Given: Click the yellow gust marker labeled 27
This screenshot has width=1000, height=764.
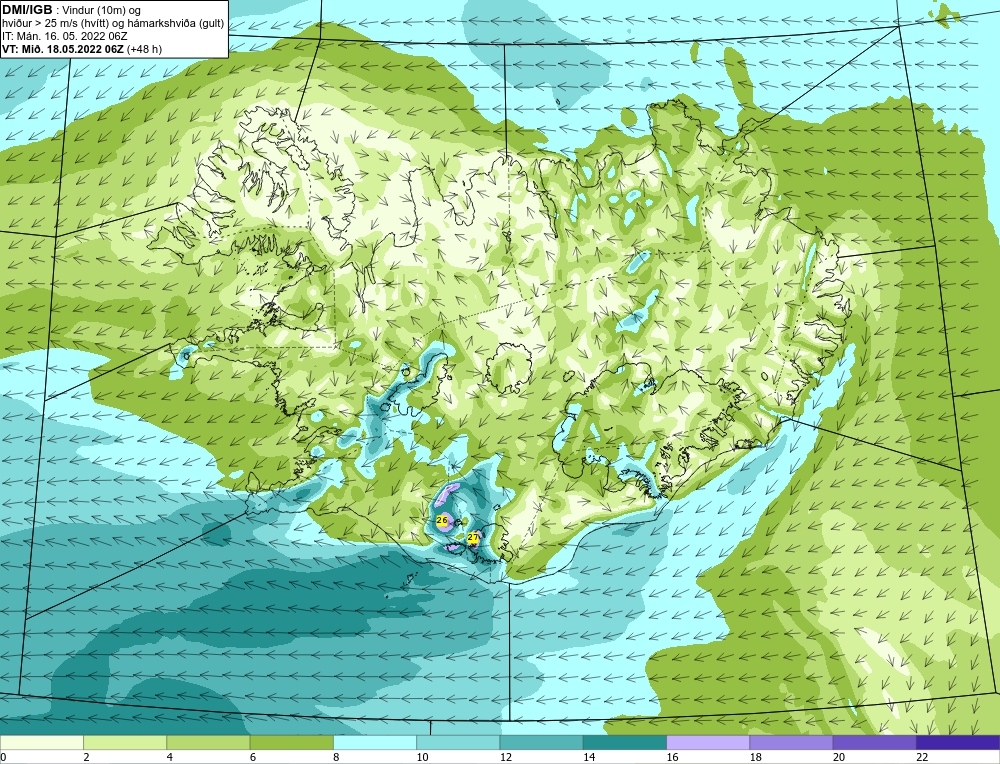Looking at the screenshot, I should [473, 538].
